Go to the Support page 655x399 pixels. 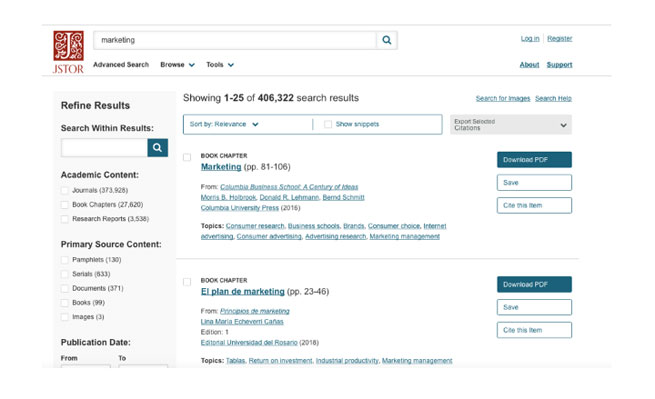tap(559, 65)
